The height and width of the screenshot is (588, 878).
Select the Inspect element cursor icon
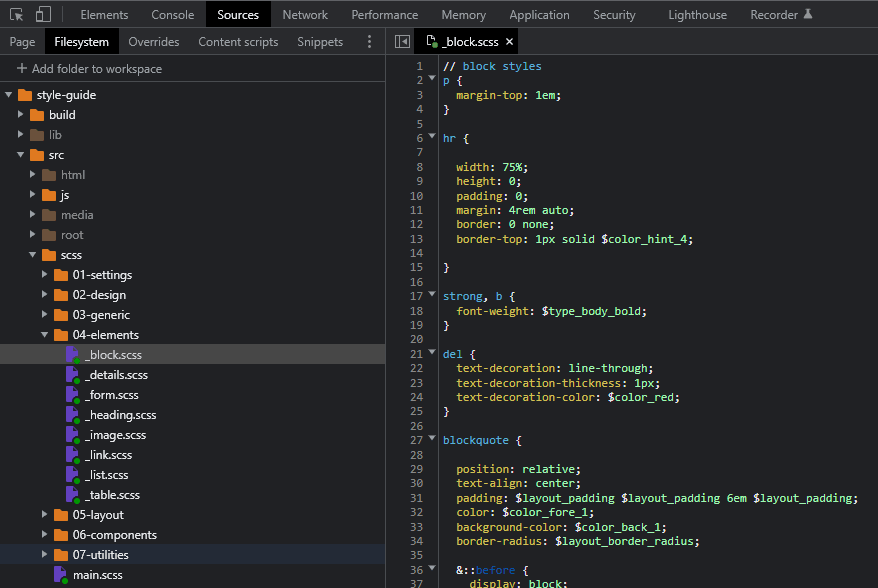(16, 14)
